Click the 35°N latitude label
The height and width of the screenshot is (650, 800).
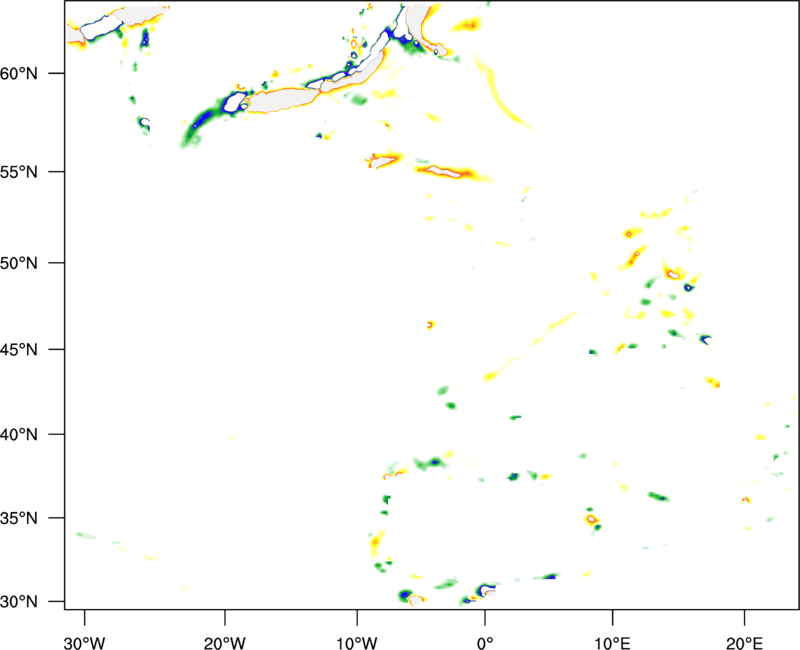pos(19,518)
